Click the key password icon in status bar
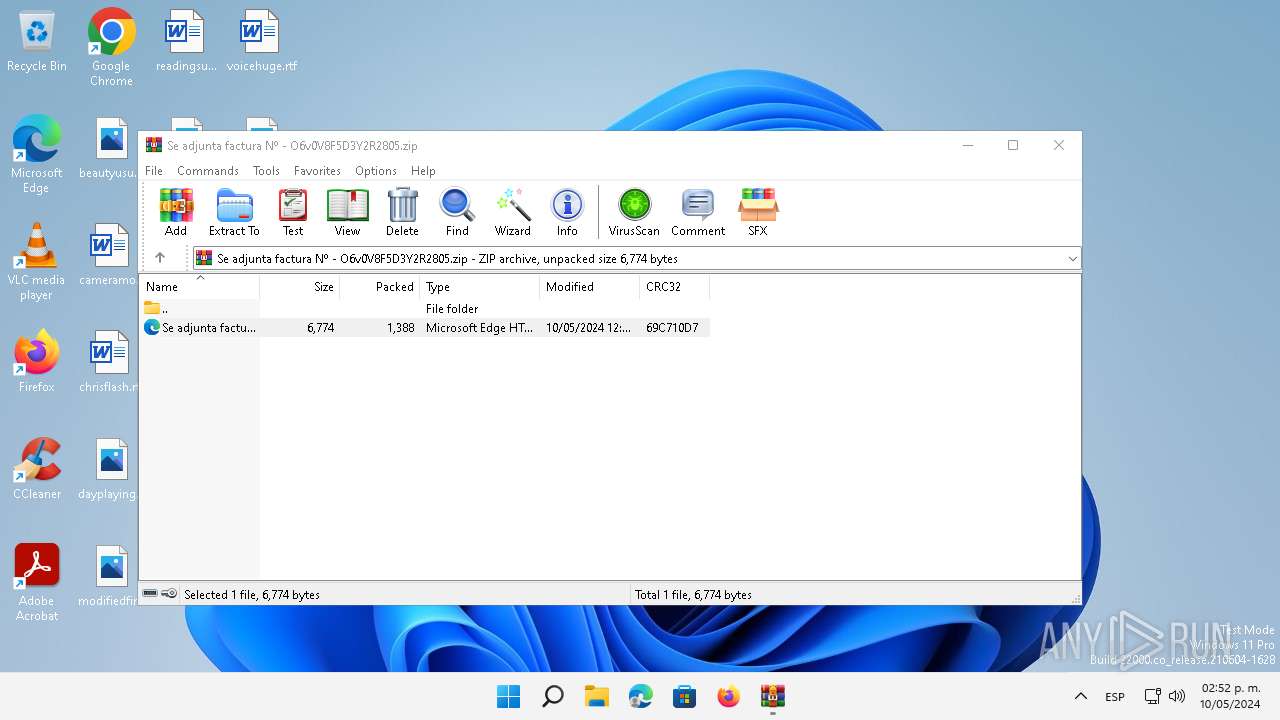 click(169, 594)
